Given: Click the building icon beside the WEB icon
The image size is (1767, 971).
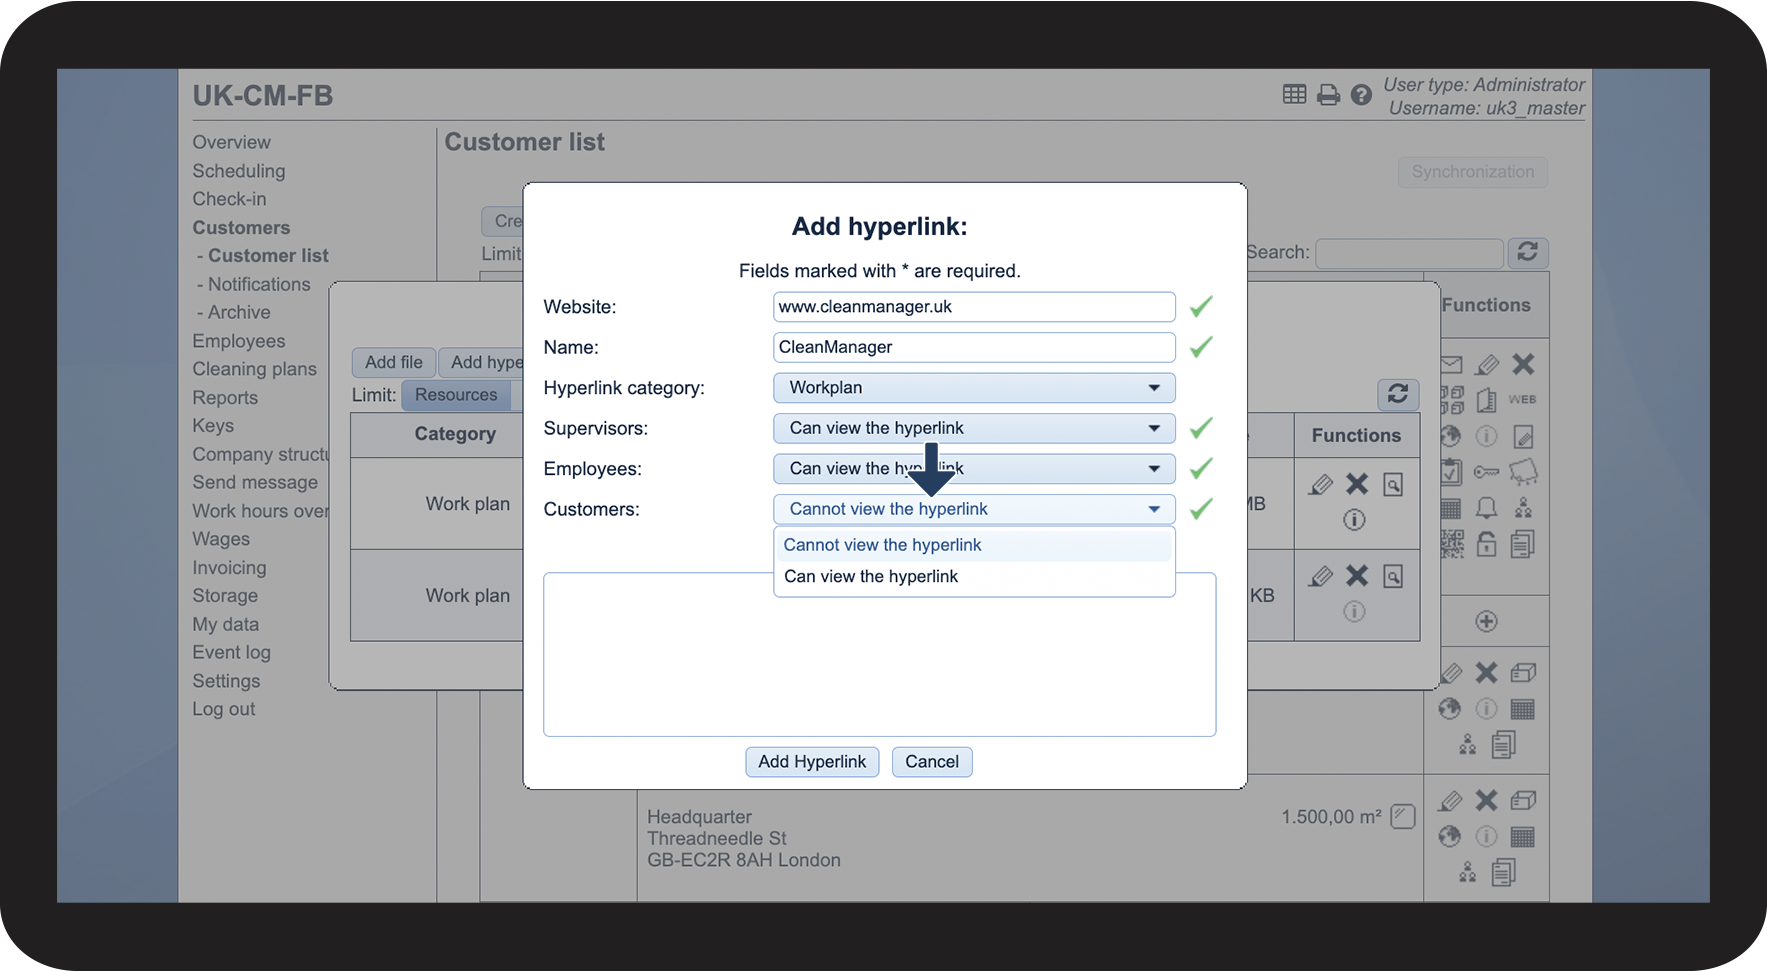Looking at the screenshot, I should click(1486, 400).
